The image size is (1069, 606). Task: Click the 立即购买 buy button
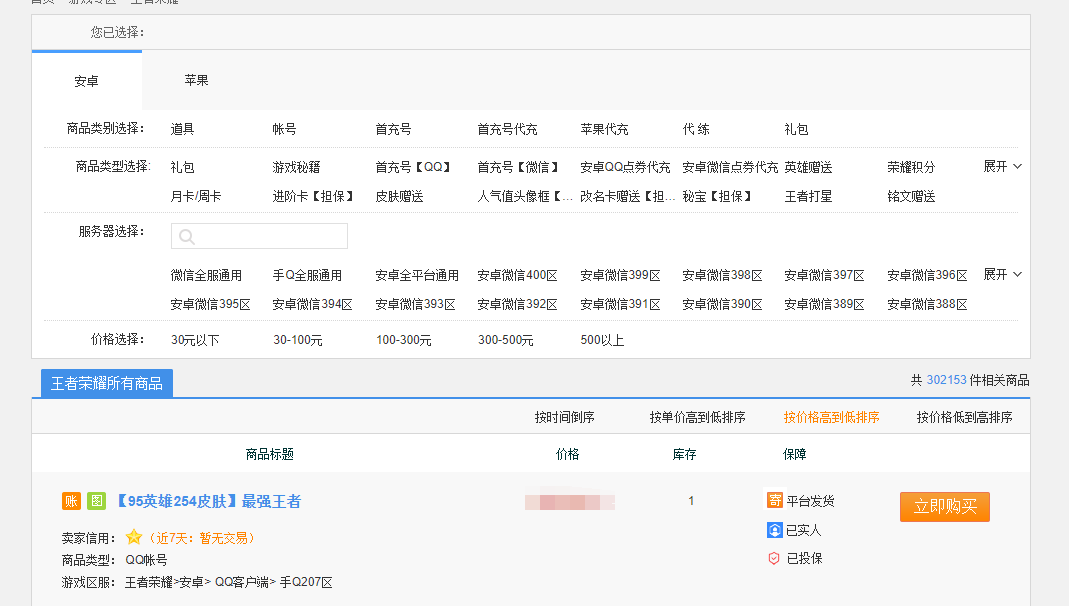(945, 506)
